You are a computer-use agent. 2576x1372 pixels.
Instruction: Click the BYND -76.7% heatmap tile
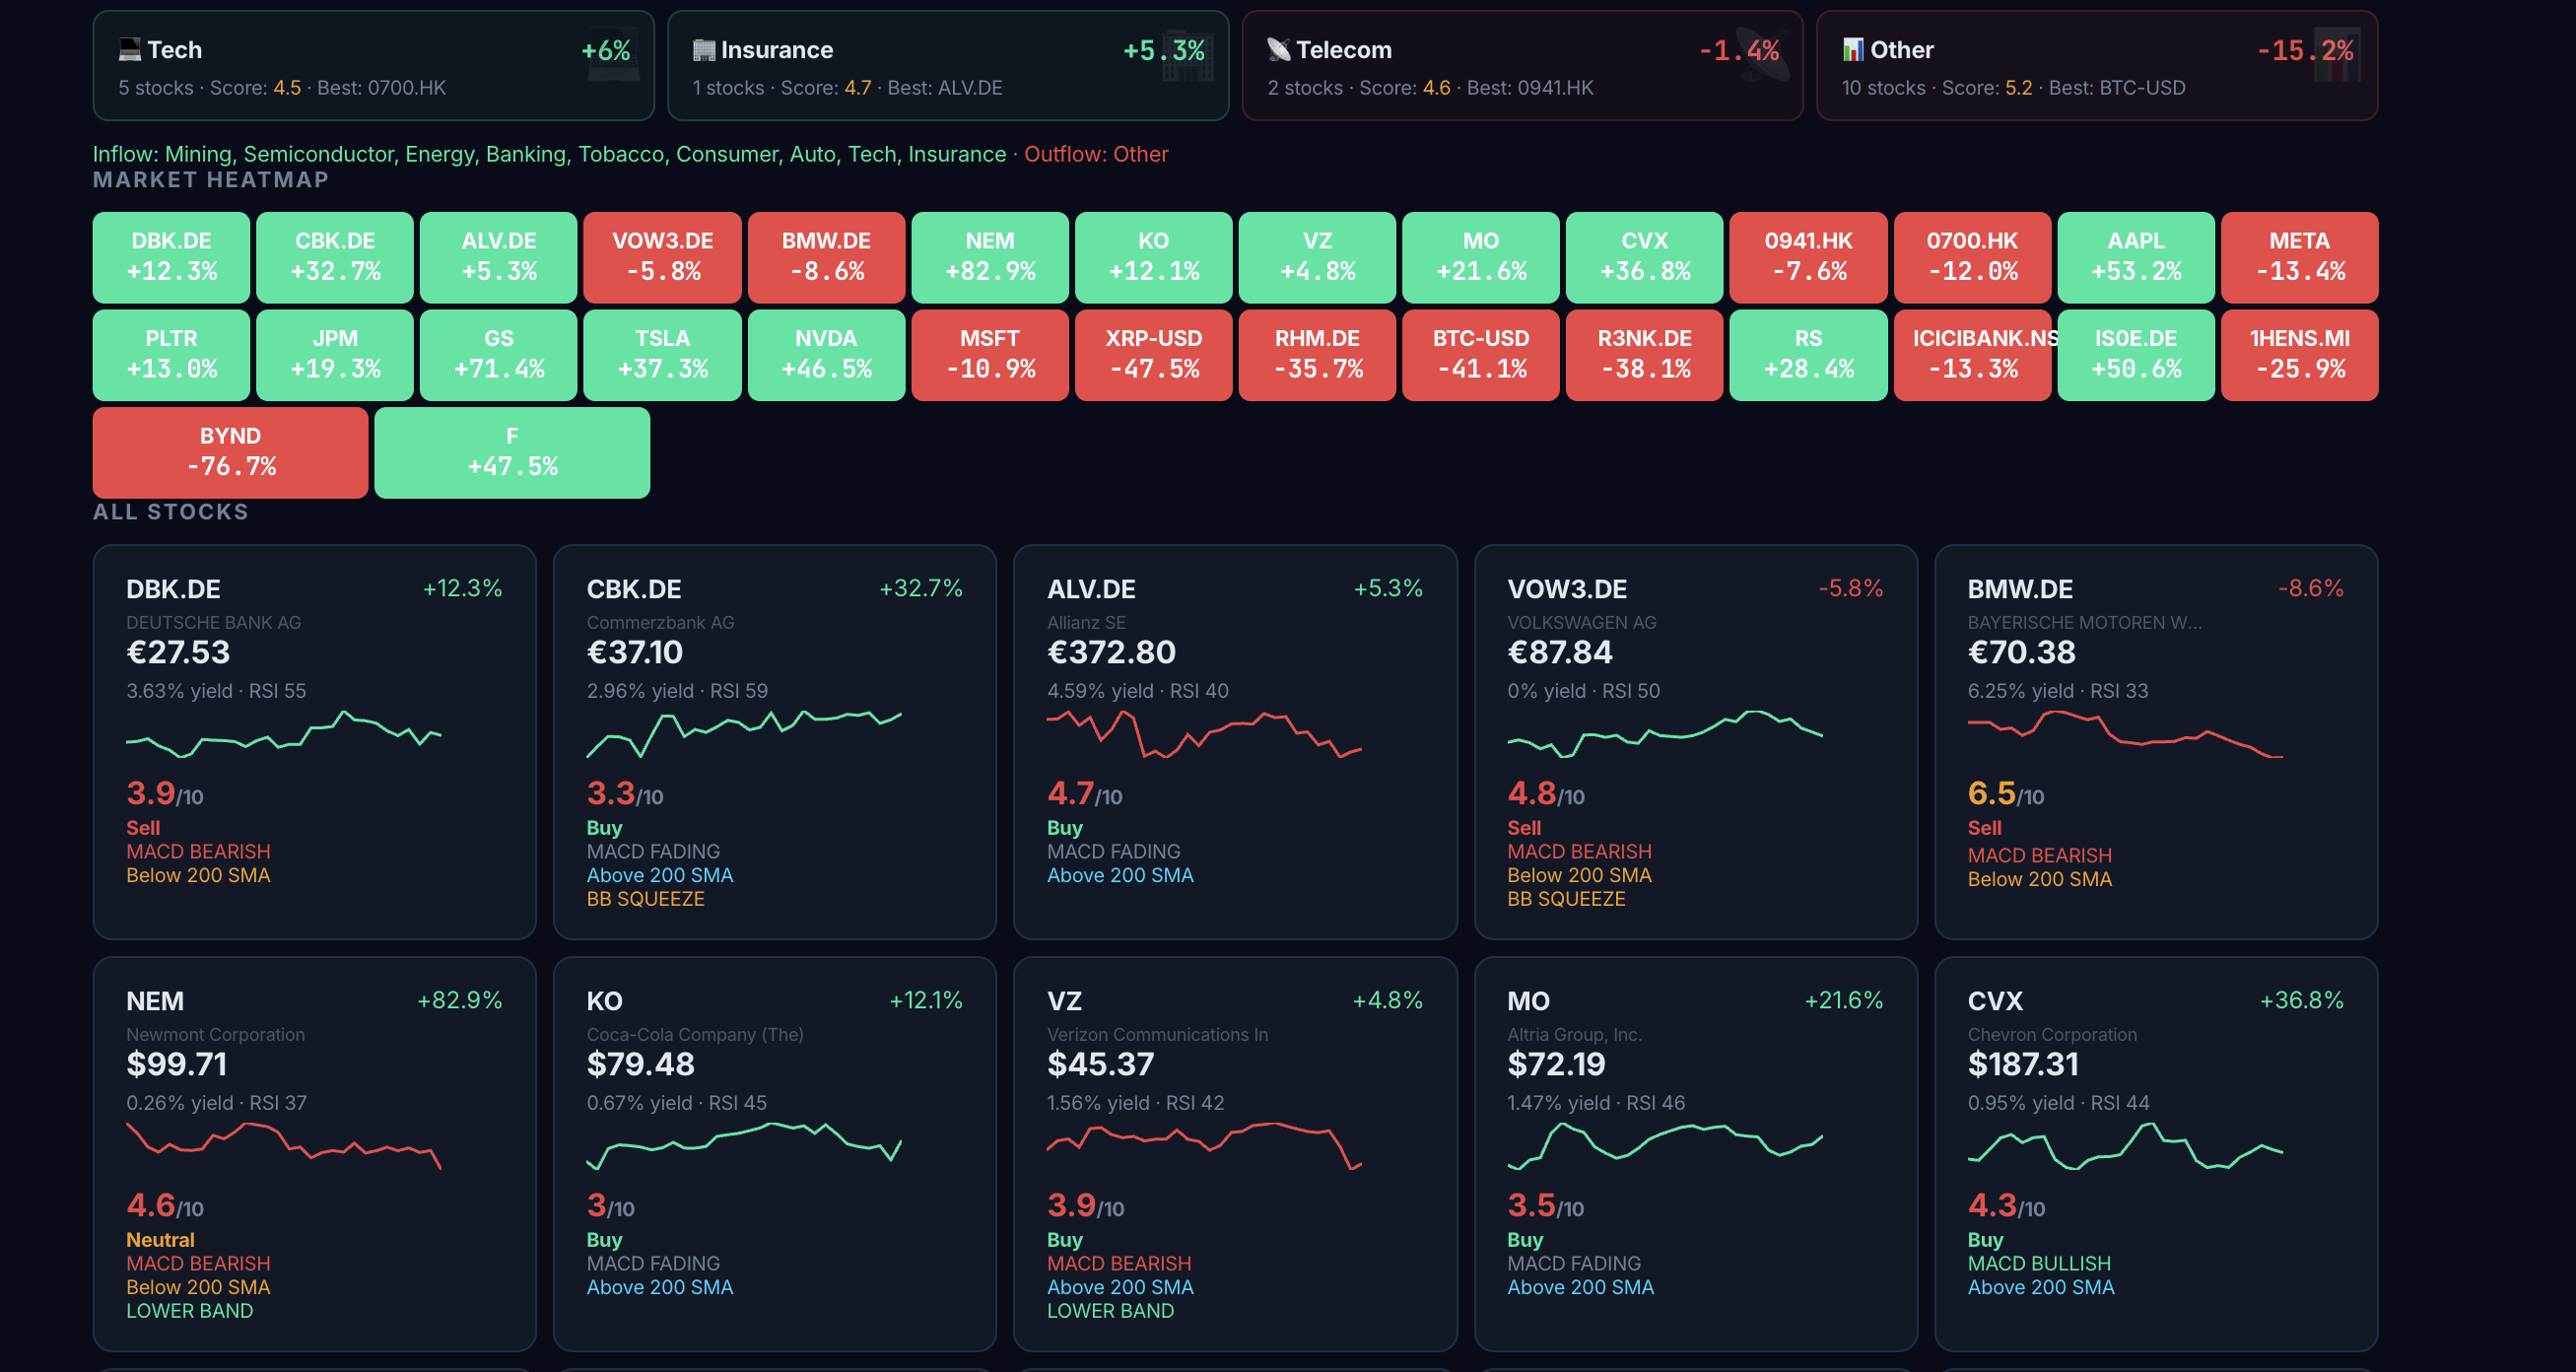[x=230, y=452]
